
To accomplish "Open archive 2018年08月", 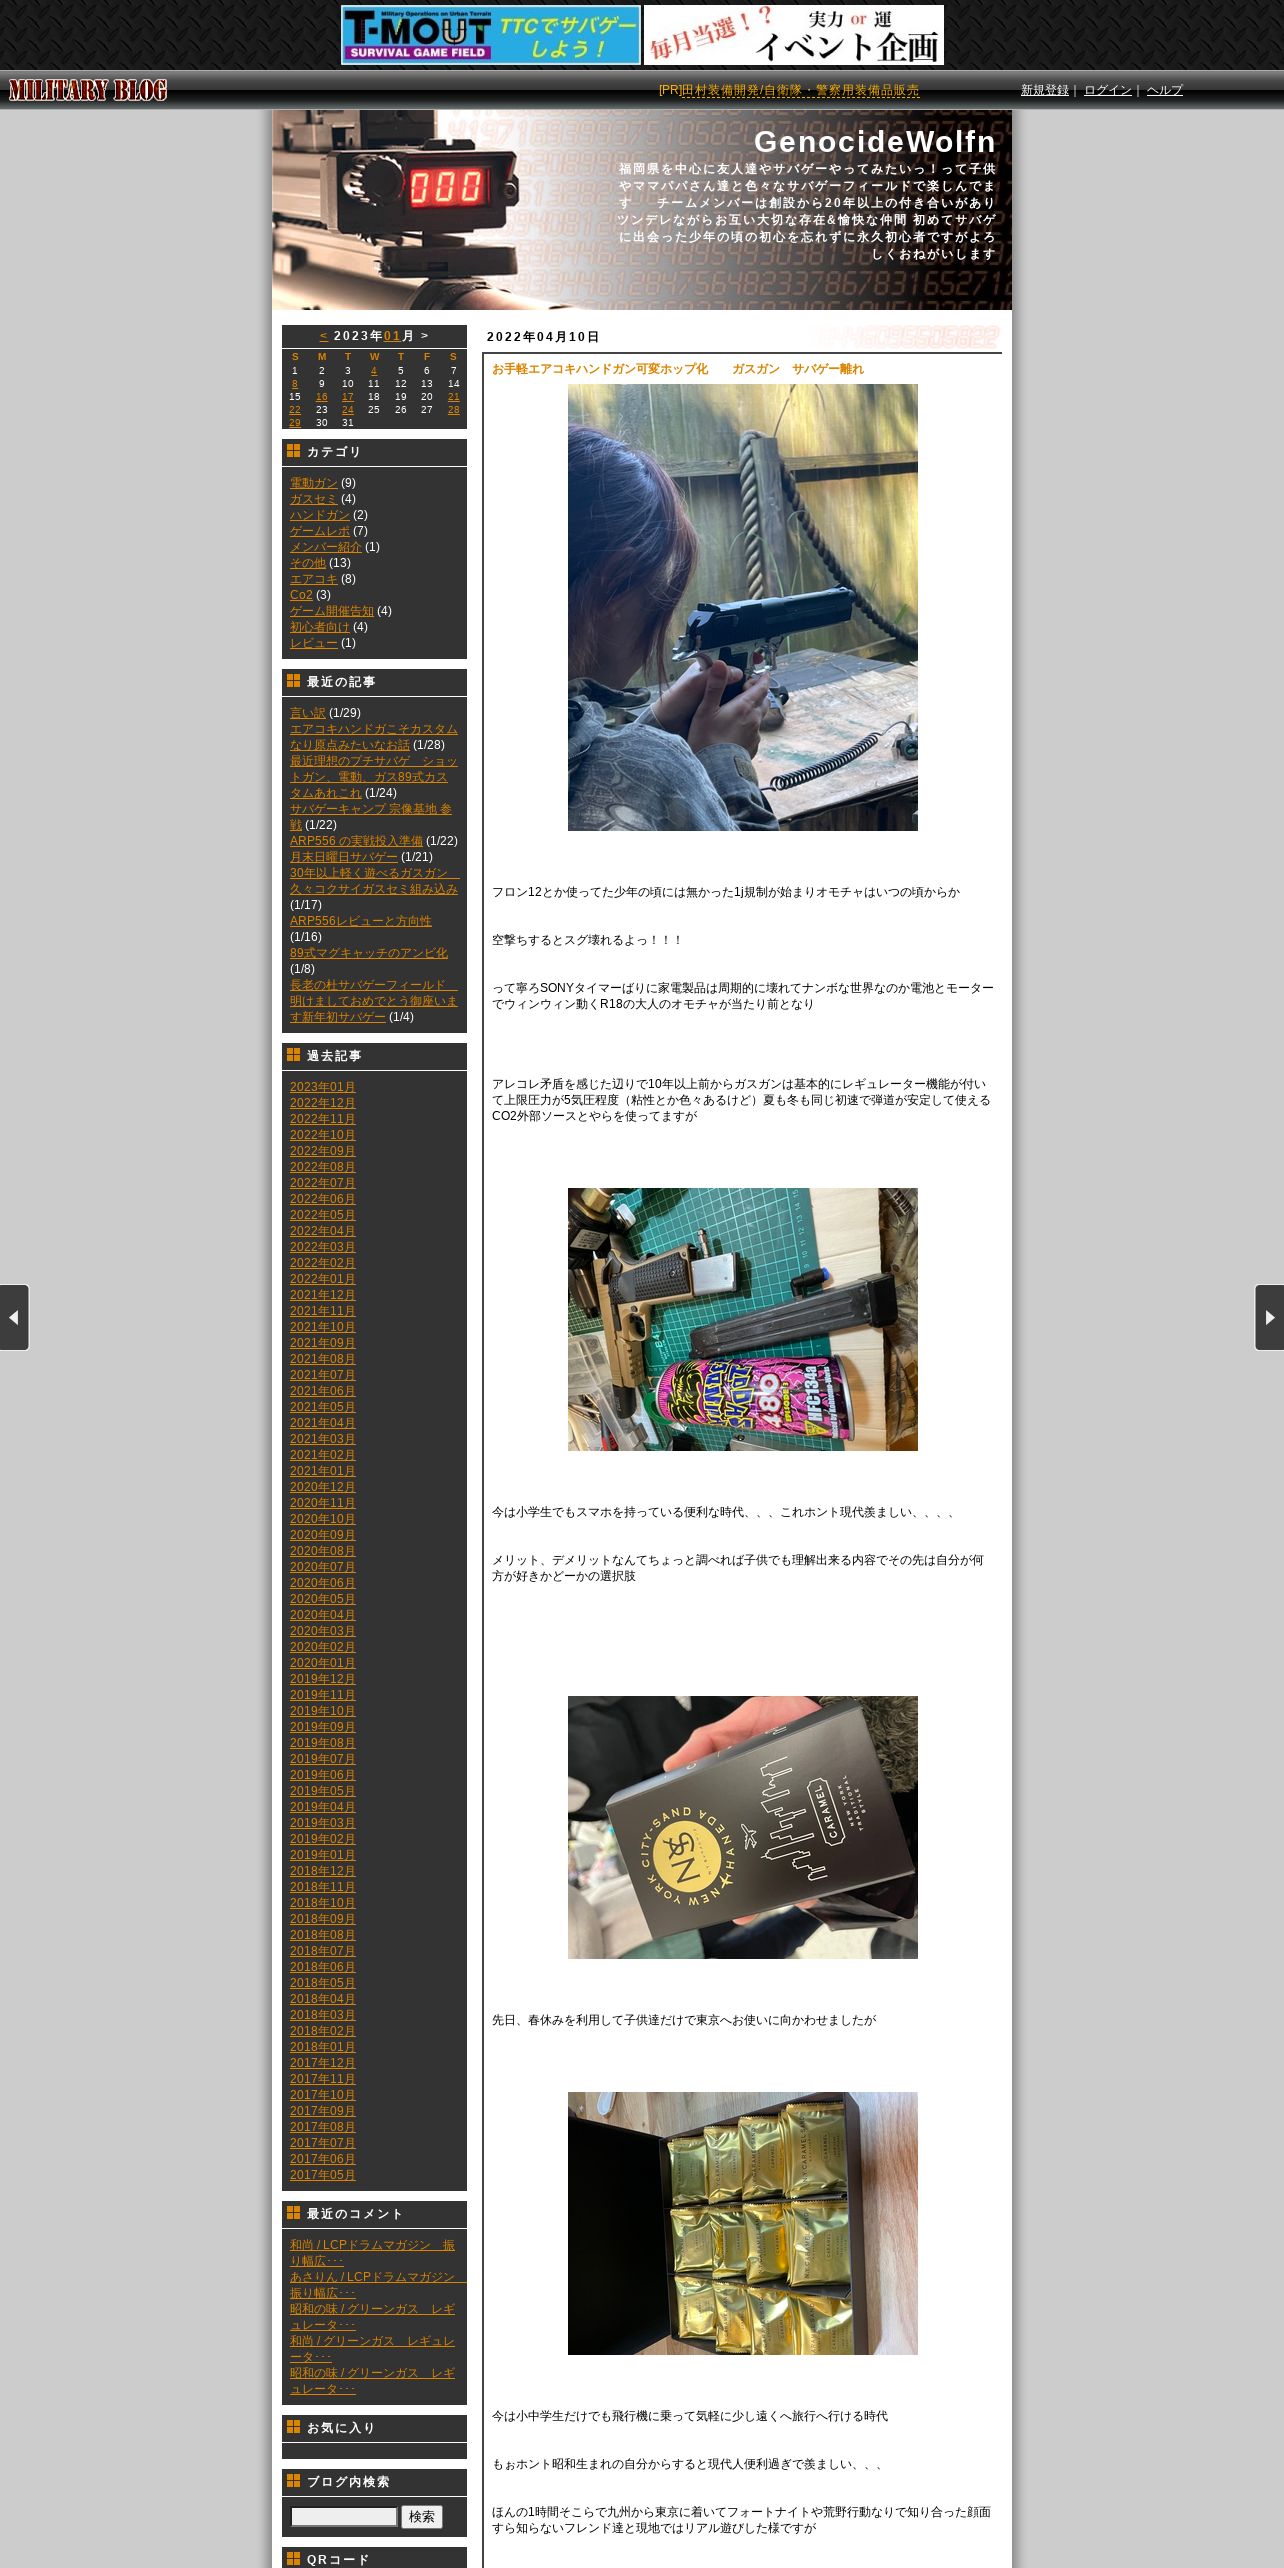I will 323,1935.
